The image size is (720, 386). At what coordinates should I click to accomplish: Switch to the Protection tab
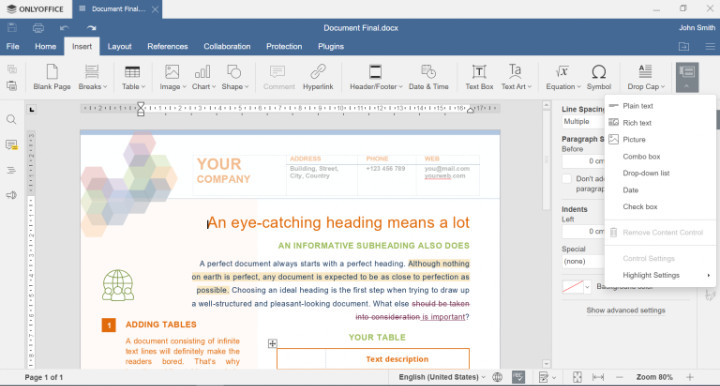tap(284, 46)
